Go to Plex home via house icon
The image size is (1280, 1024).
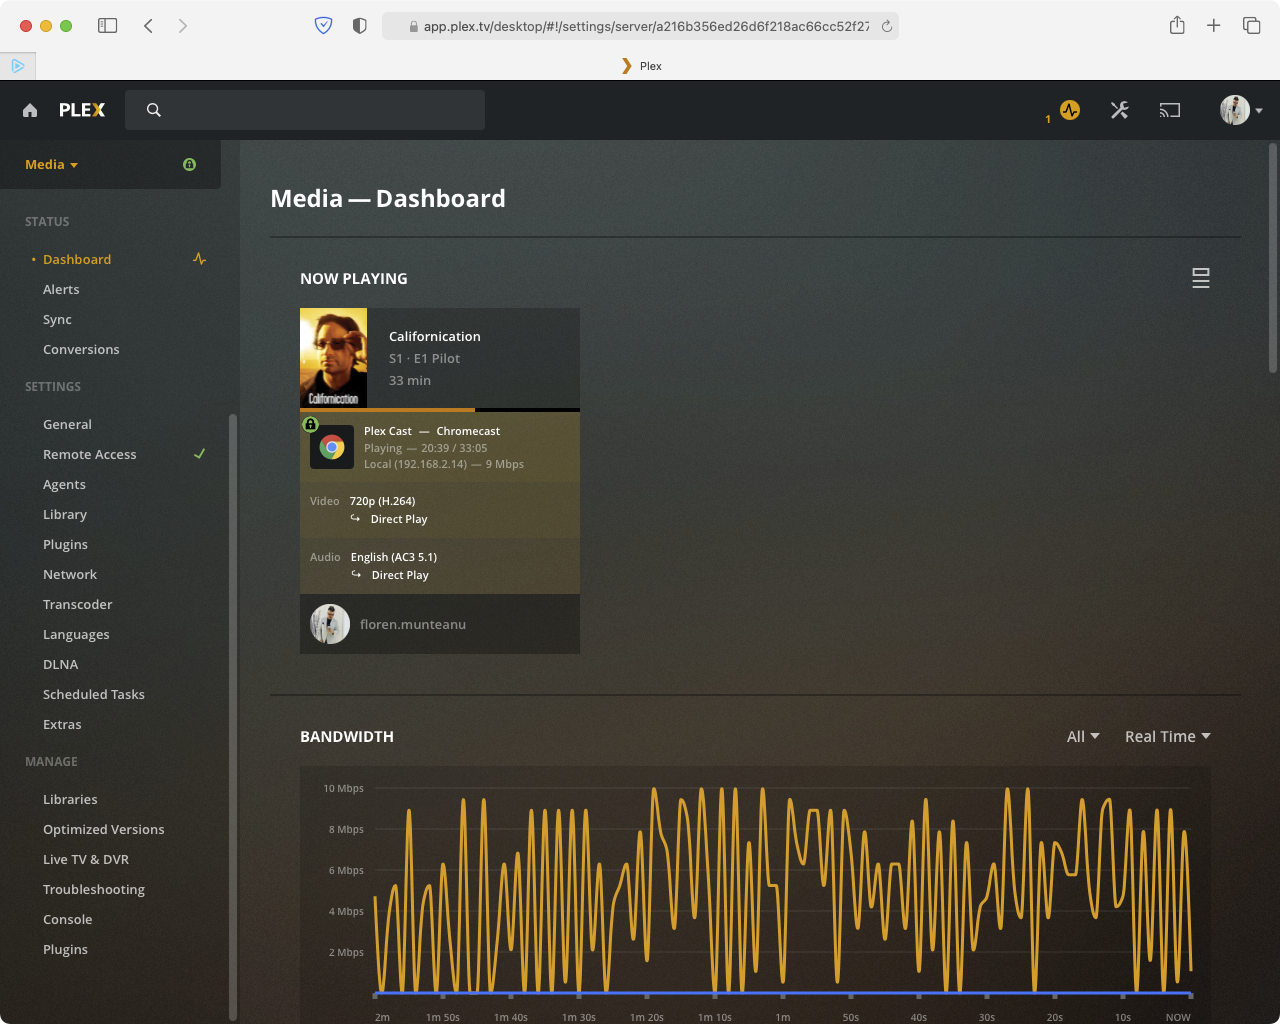(x=30, y=110)
